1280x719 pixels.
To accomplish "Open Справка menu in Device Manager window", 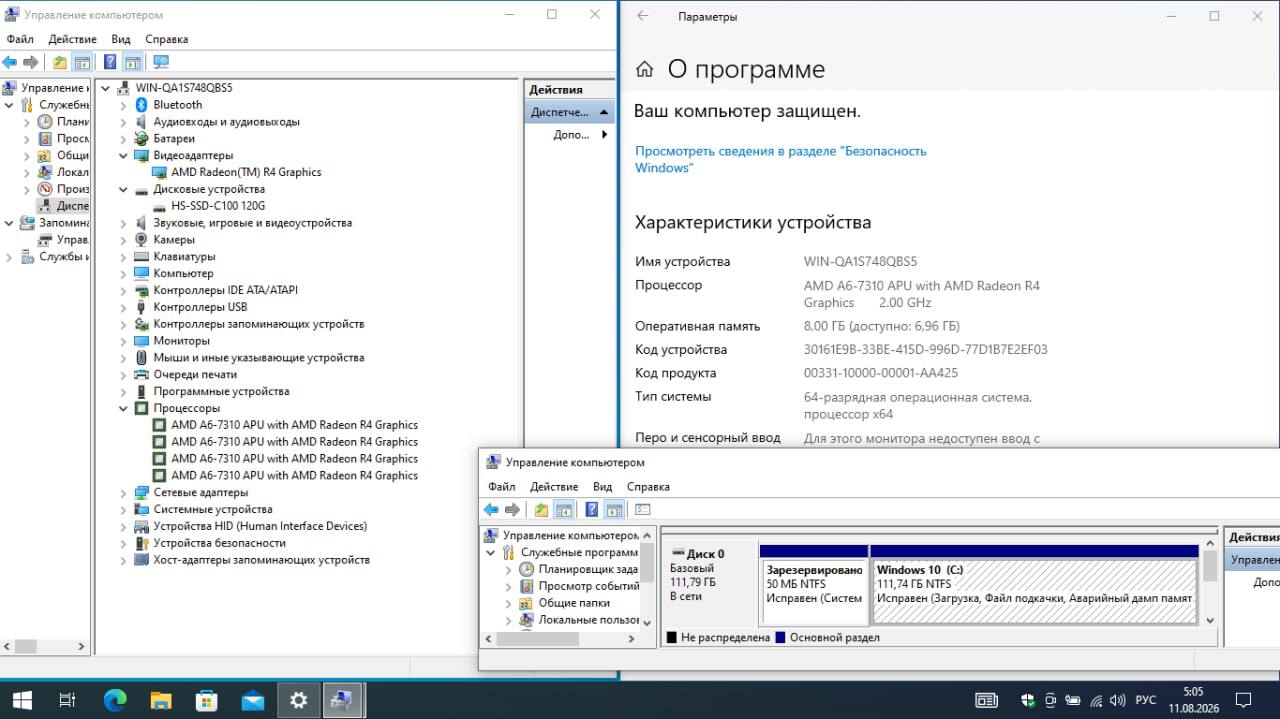I will [167, 39].
